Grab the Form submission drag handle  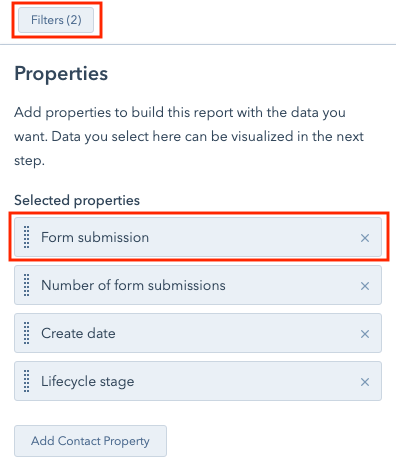coord(26,237)
